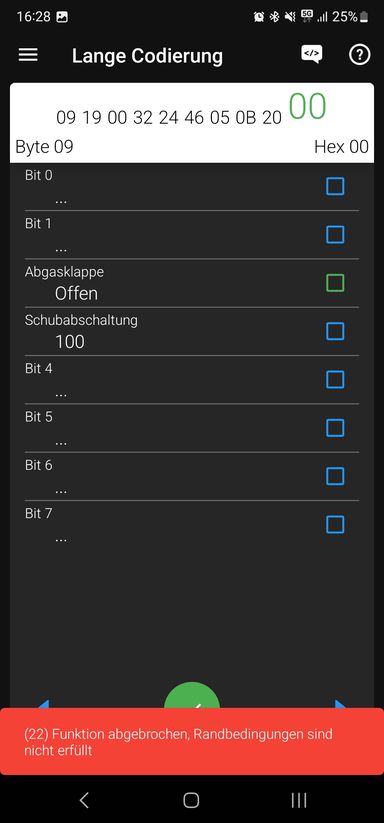Toggle the Bit 0 checkbox

[335, 186]
